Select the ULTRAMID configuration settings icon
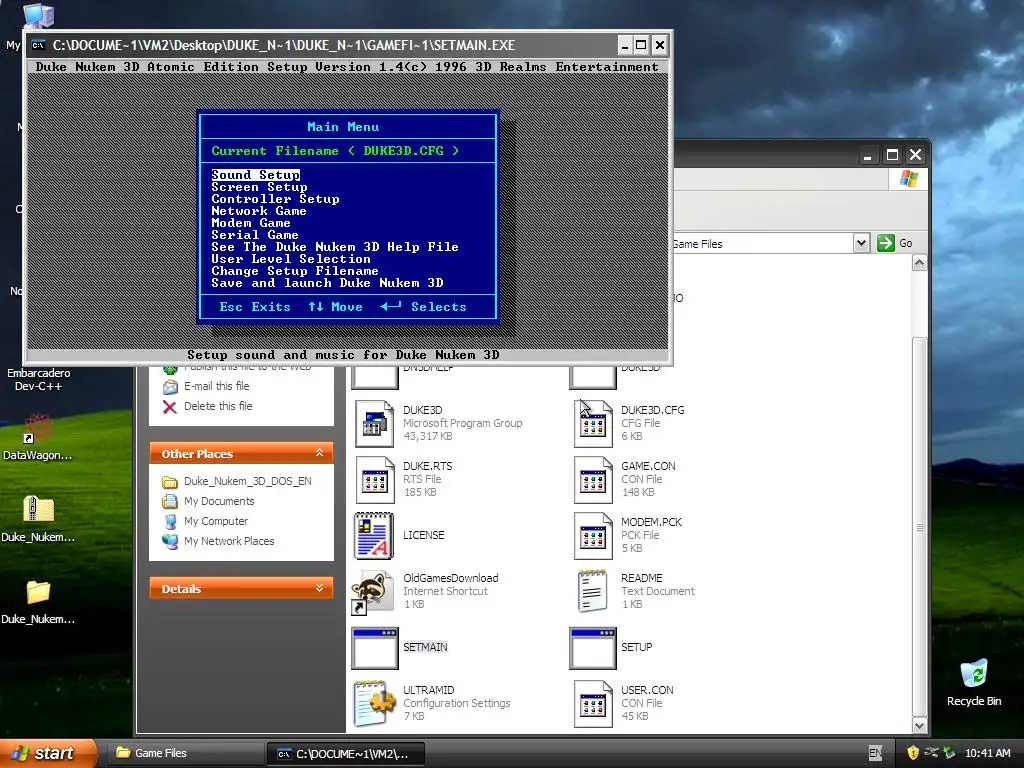Image resolution: width=1024 pixels, height=768 pixels. (375, 703)
